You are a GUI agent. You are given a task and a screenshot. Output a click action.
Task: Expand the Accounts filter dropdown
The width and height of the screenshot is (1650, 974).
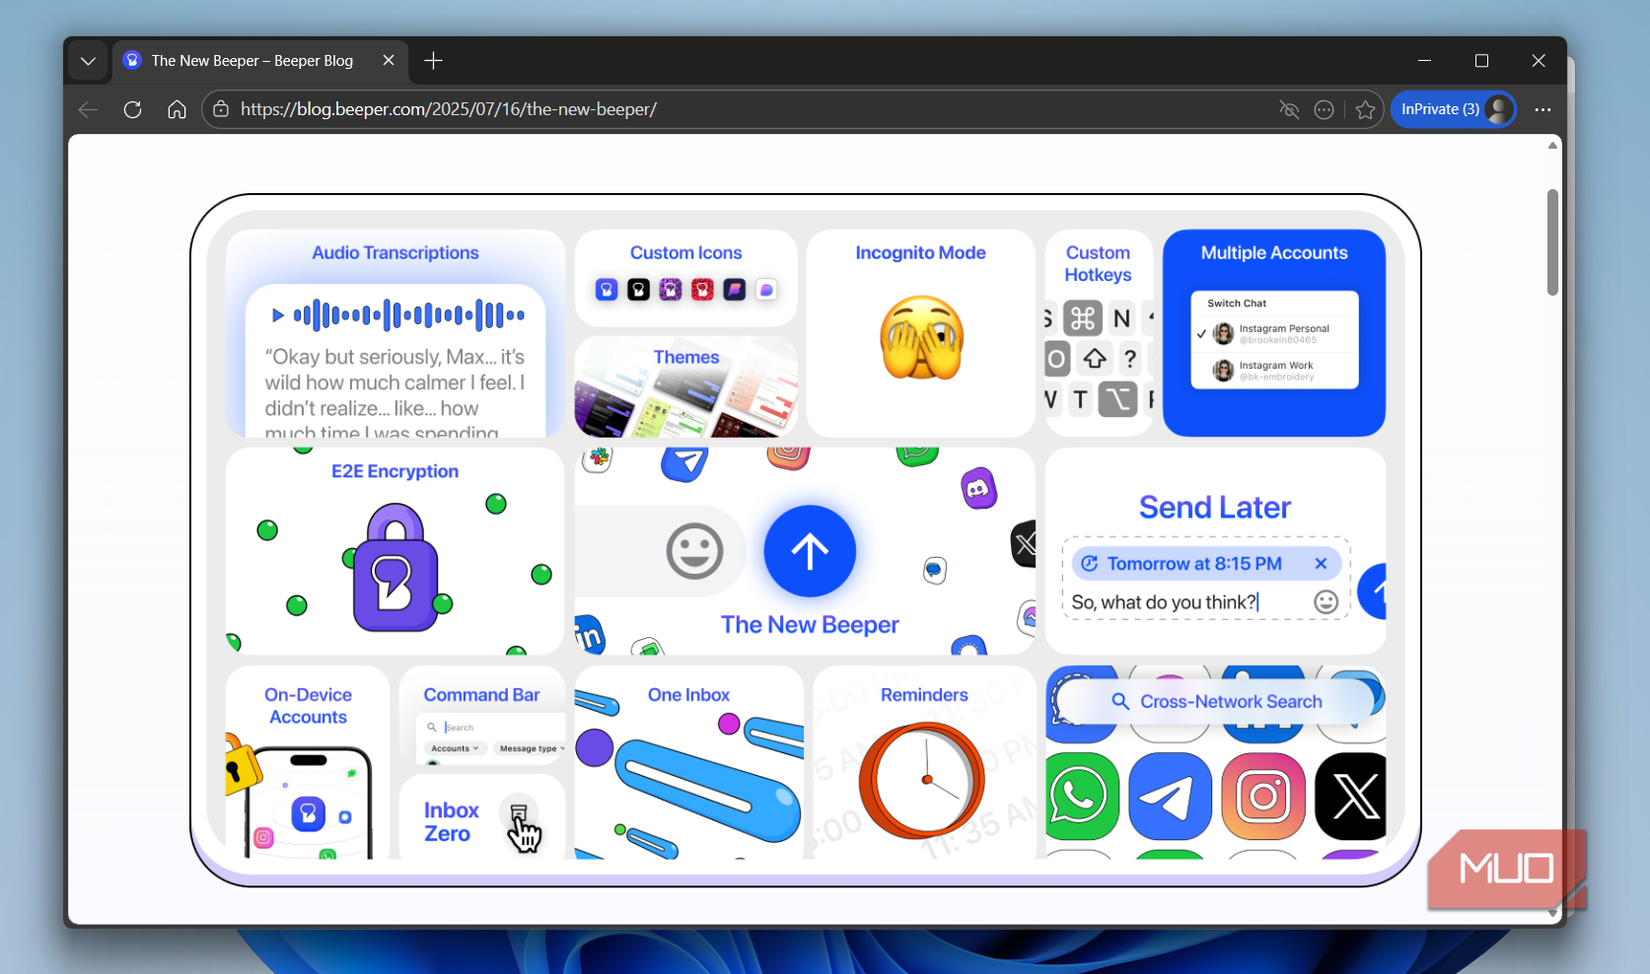[x=455, y=748]
